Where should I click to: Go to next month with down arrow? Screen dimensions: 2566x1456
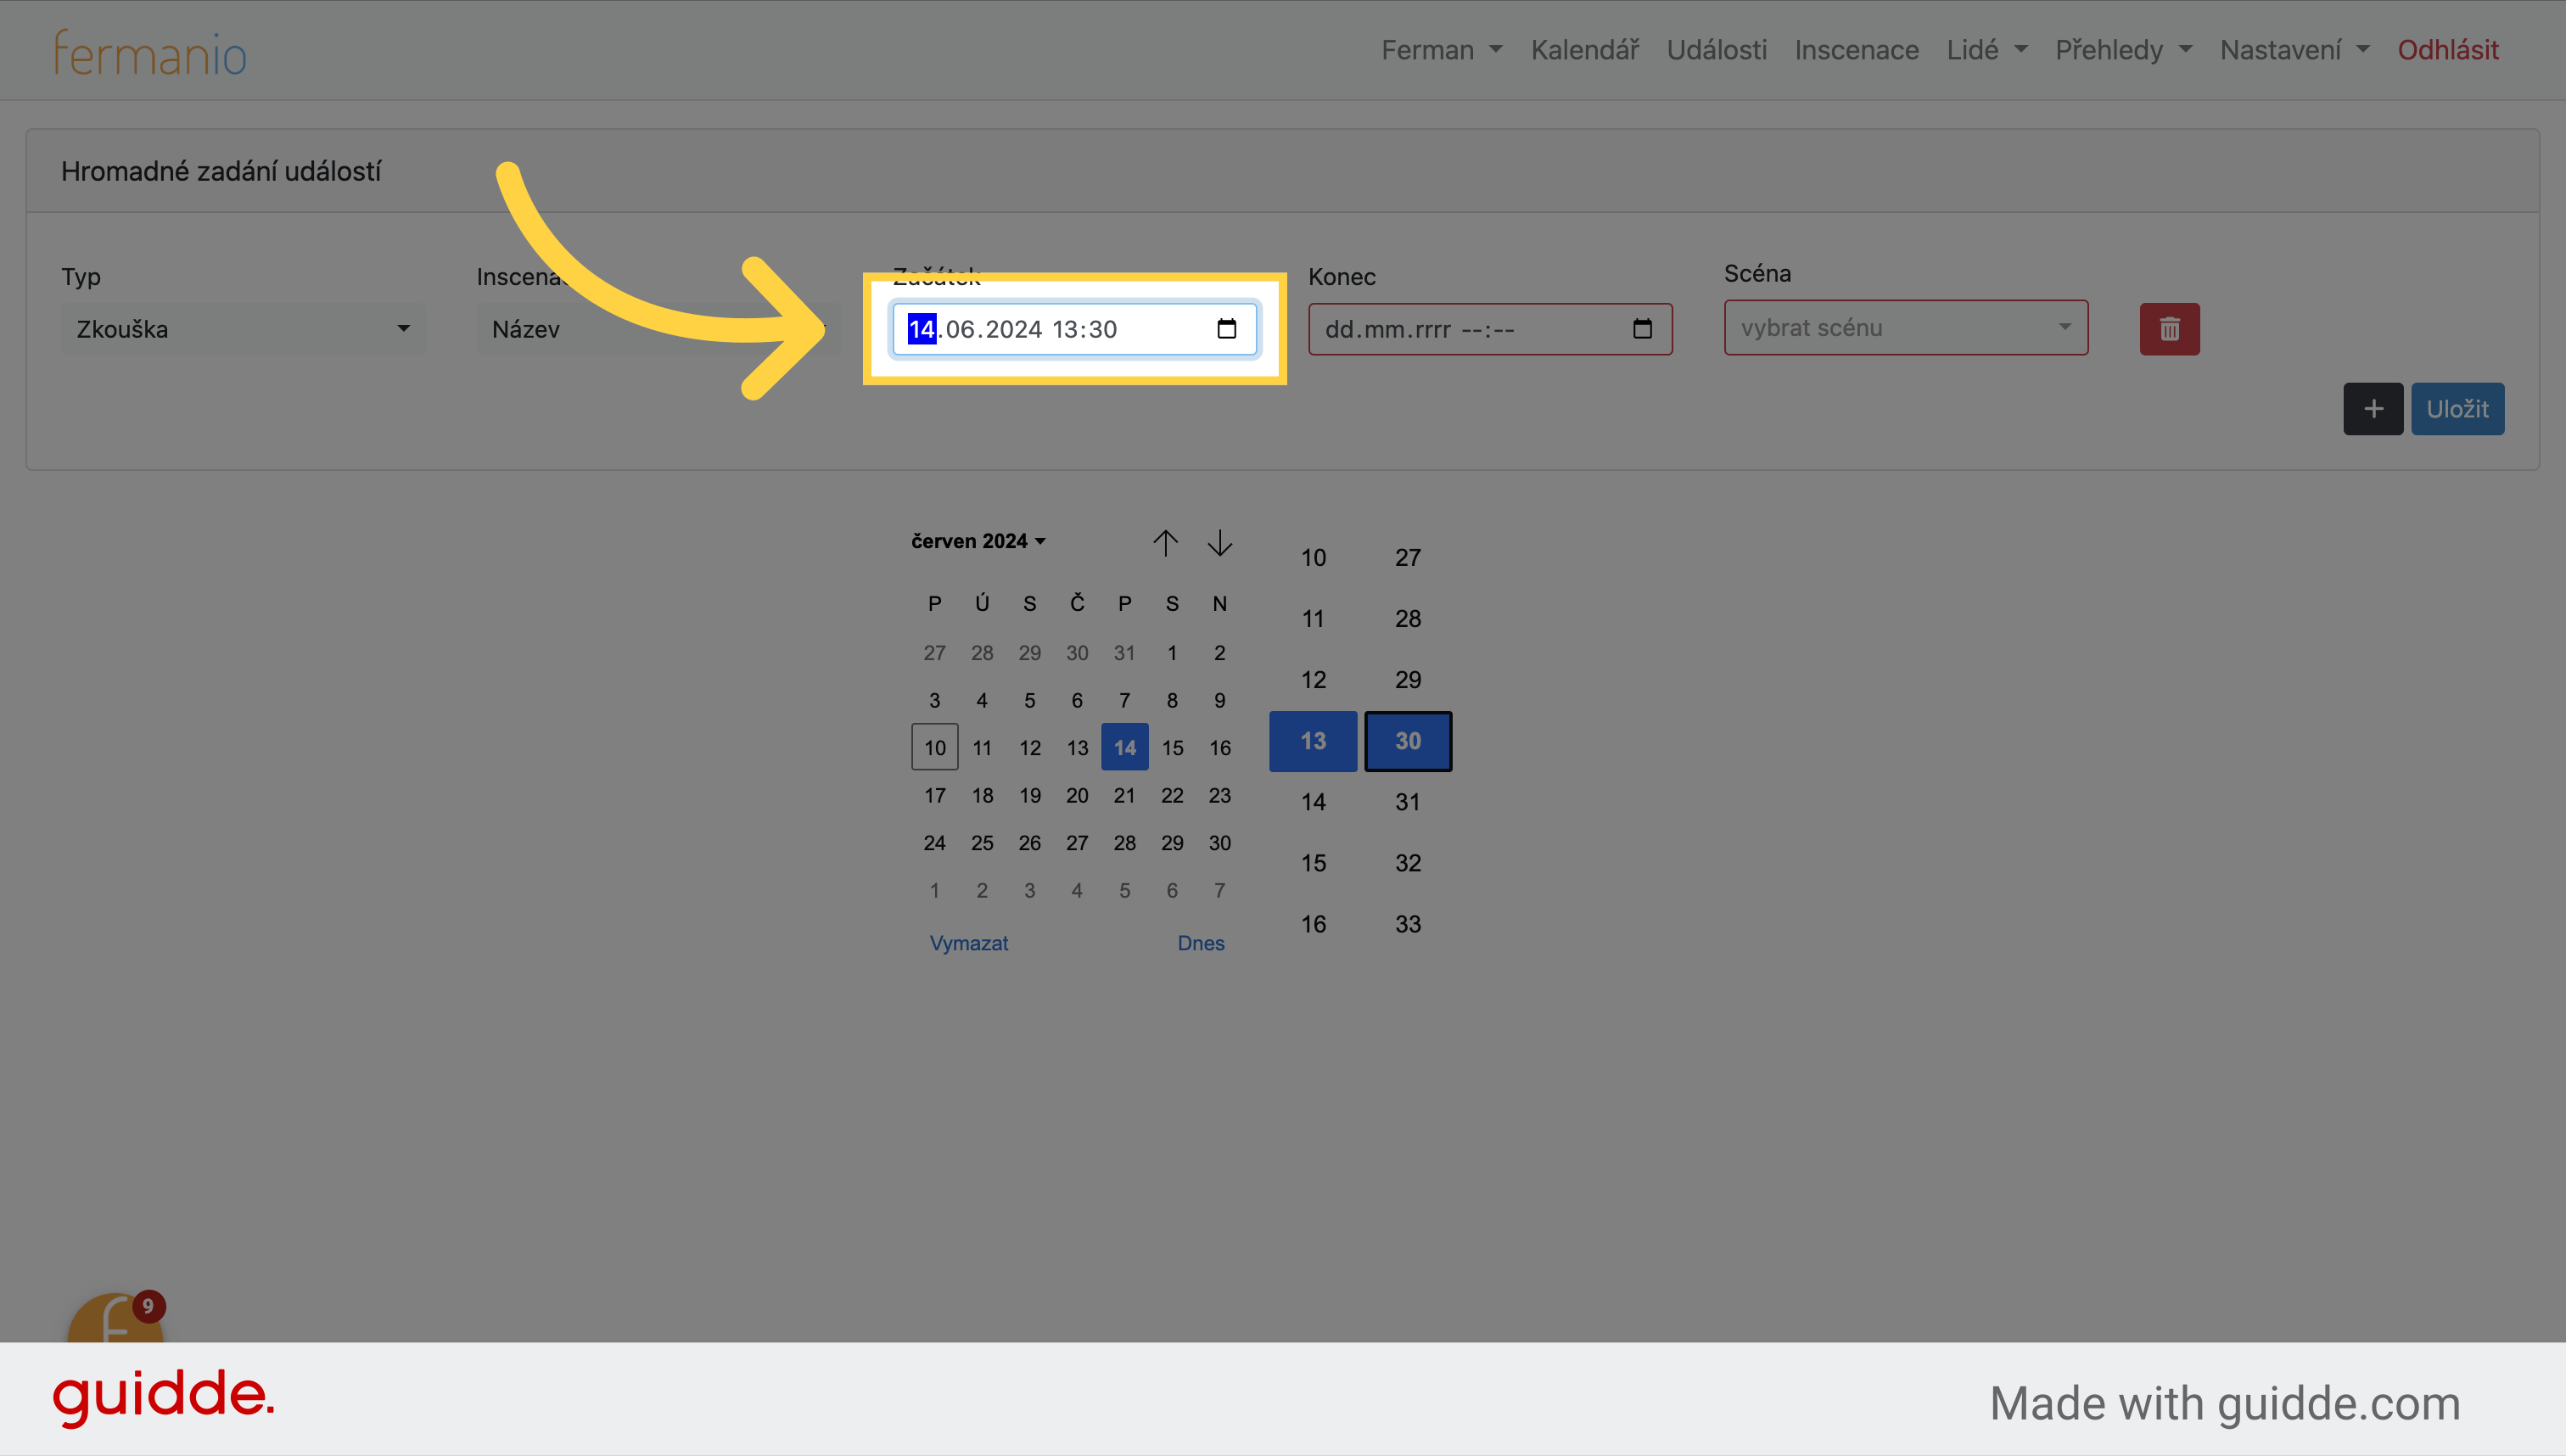pyautogui.click(x=1219, y=542)
